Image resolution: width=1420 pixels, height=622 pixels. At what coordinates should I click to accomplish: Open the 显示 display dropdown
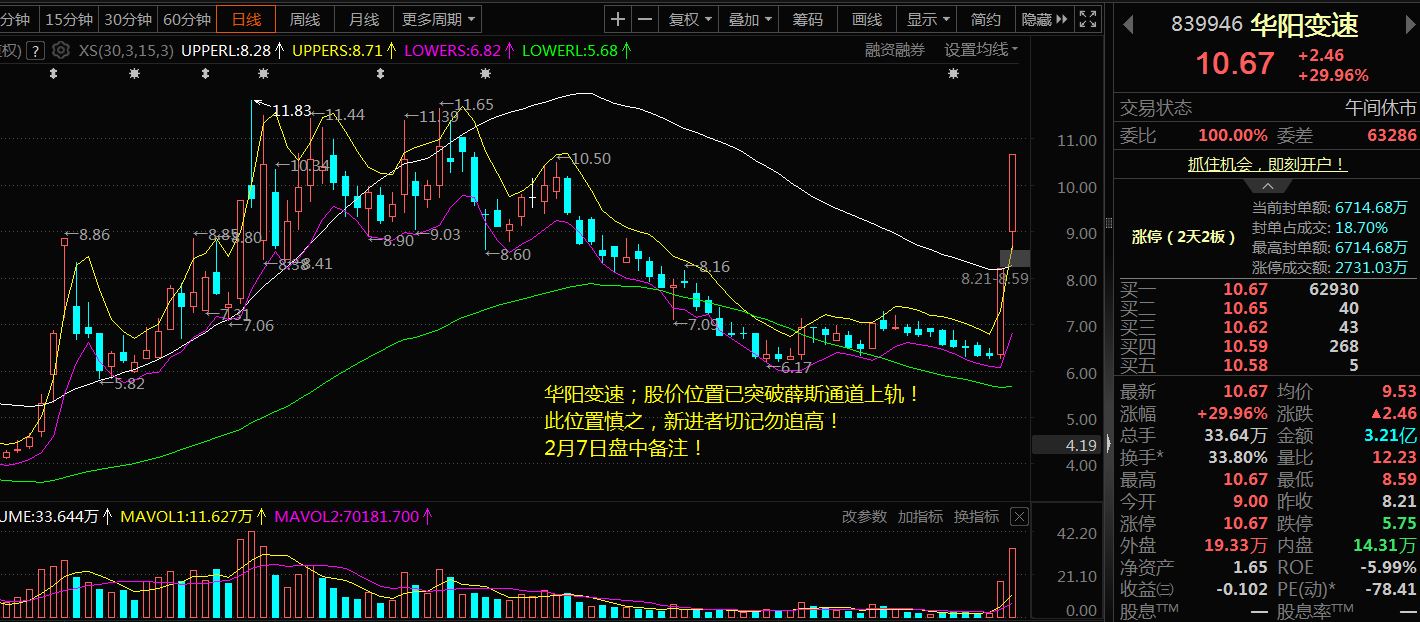tap(929, 19)
